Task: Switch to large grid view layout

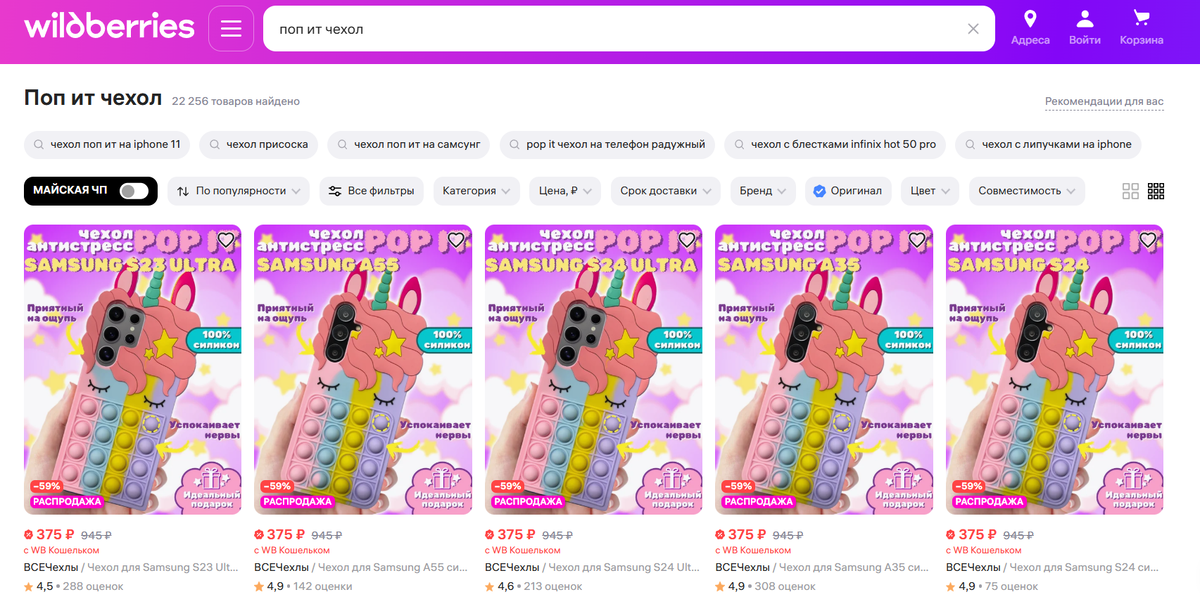Action: coord(1131,191)
